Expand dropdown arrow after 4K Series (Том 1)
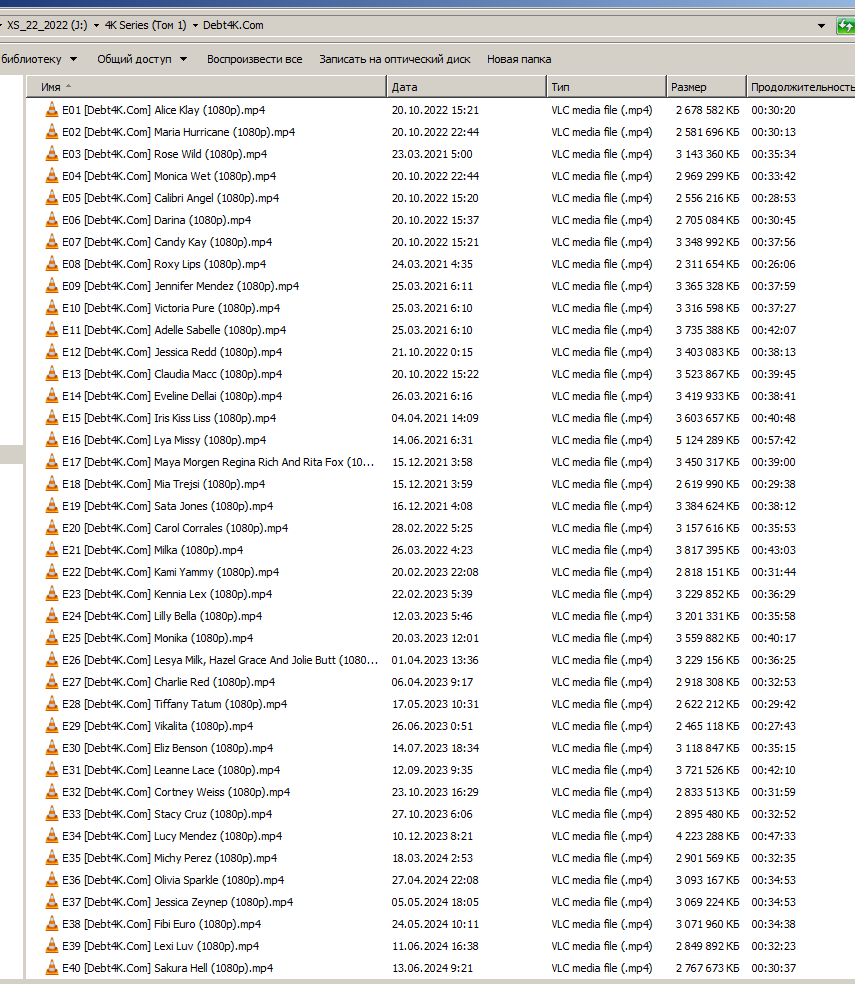The height and width of the screenshot is (997, 855). [195, 26]
